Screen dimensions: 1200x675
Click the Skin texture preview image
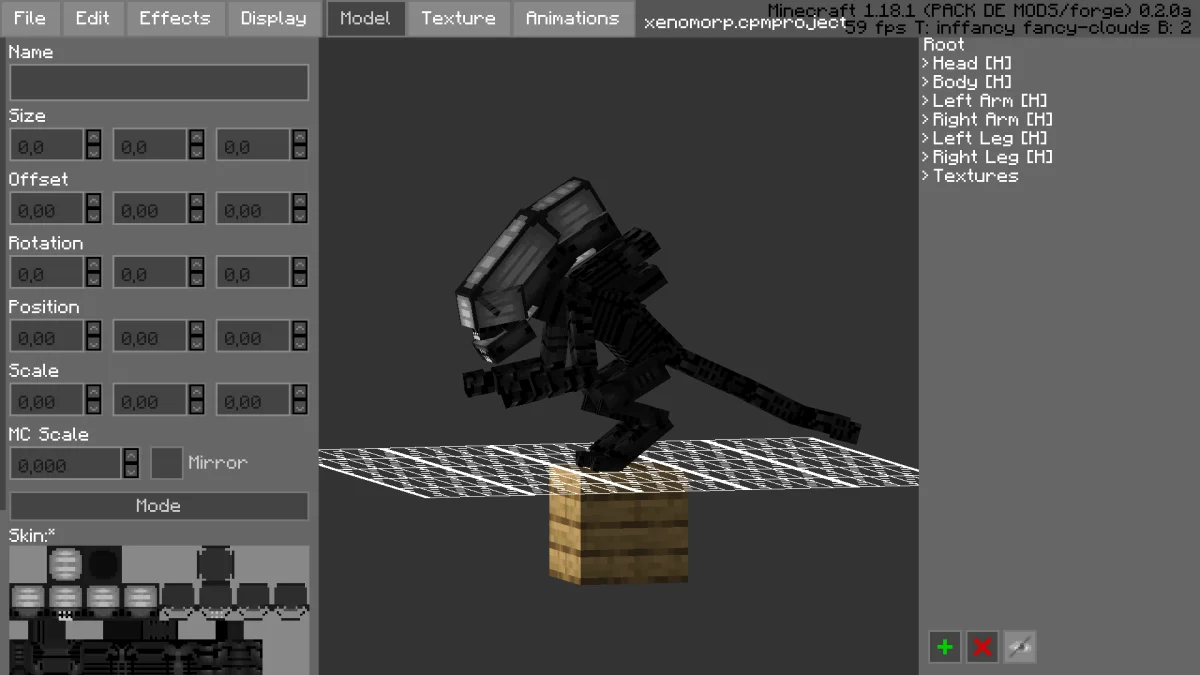click(x=159, y=609)
